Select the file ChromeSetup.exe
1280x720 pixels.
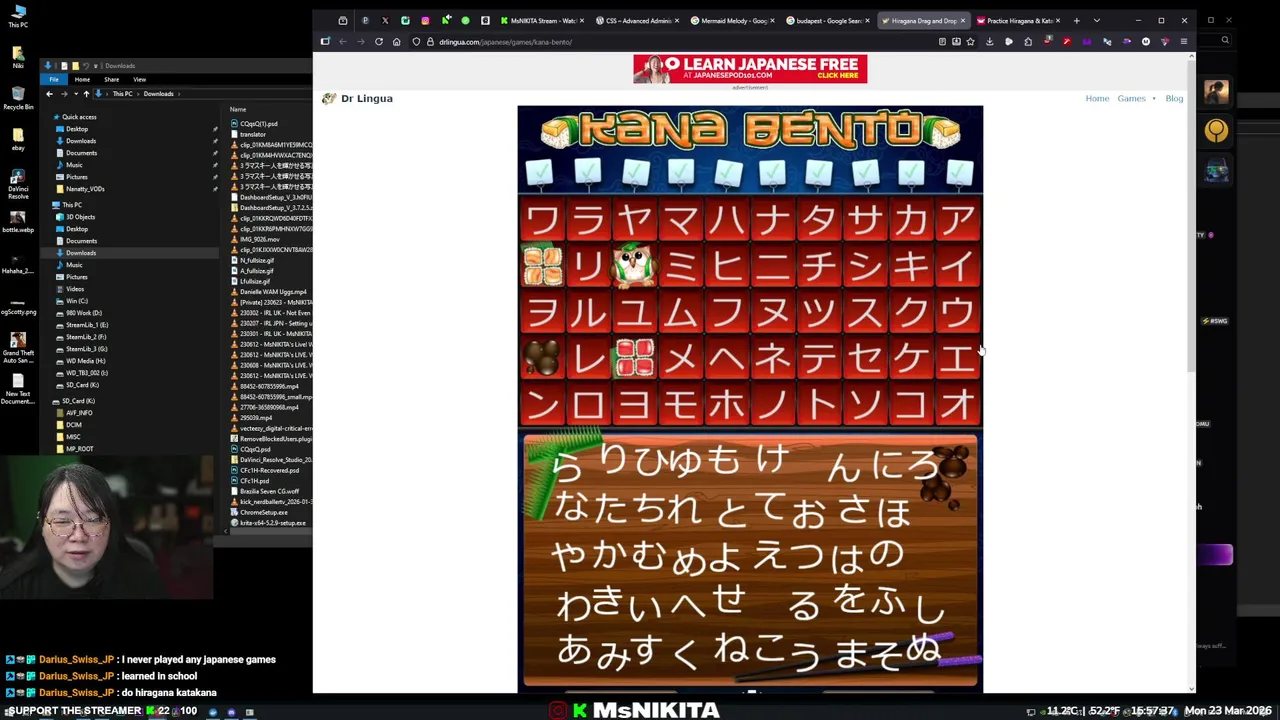[x=260, y=512]
